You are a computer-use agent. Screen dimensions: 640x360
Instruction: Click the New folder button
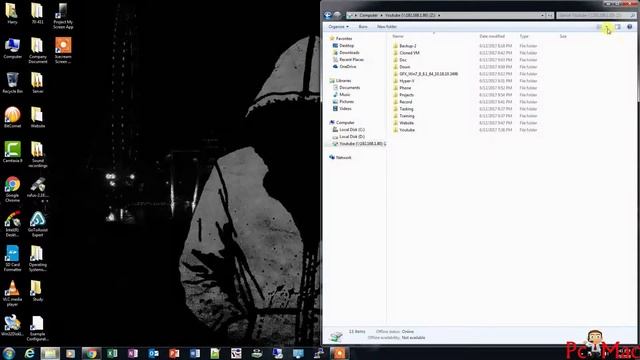[387, 27]
